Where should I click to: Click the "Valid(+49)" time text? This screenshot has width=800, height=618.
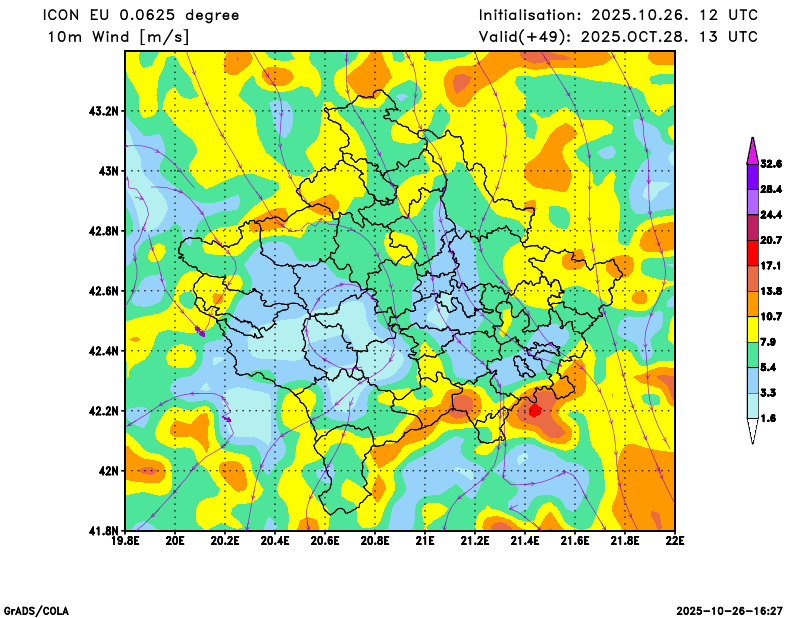tap(618, 37)
